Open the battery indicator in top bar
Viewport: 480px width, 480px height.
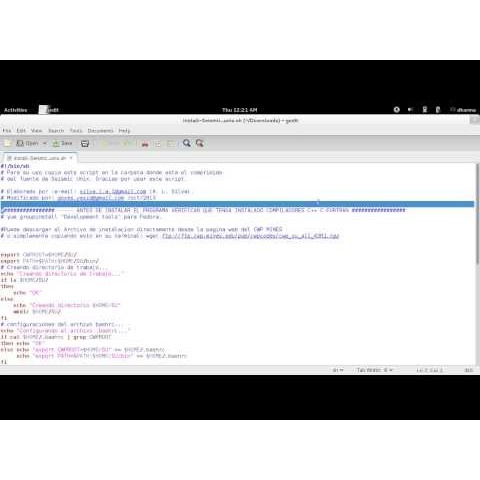coord(438,110)
